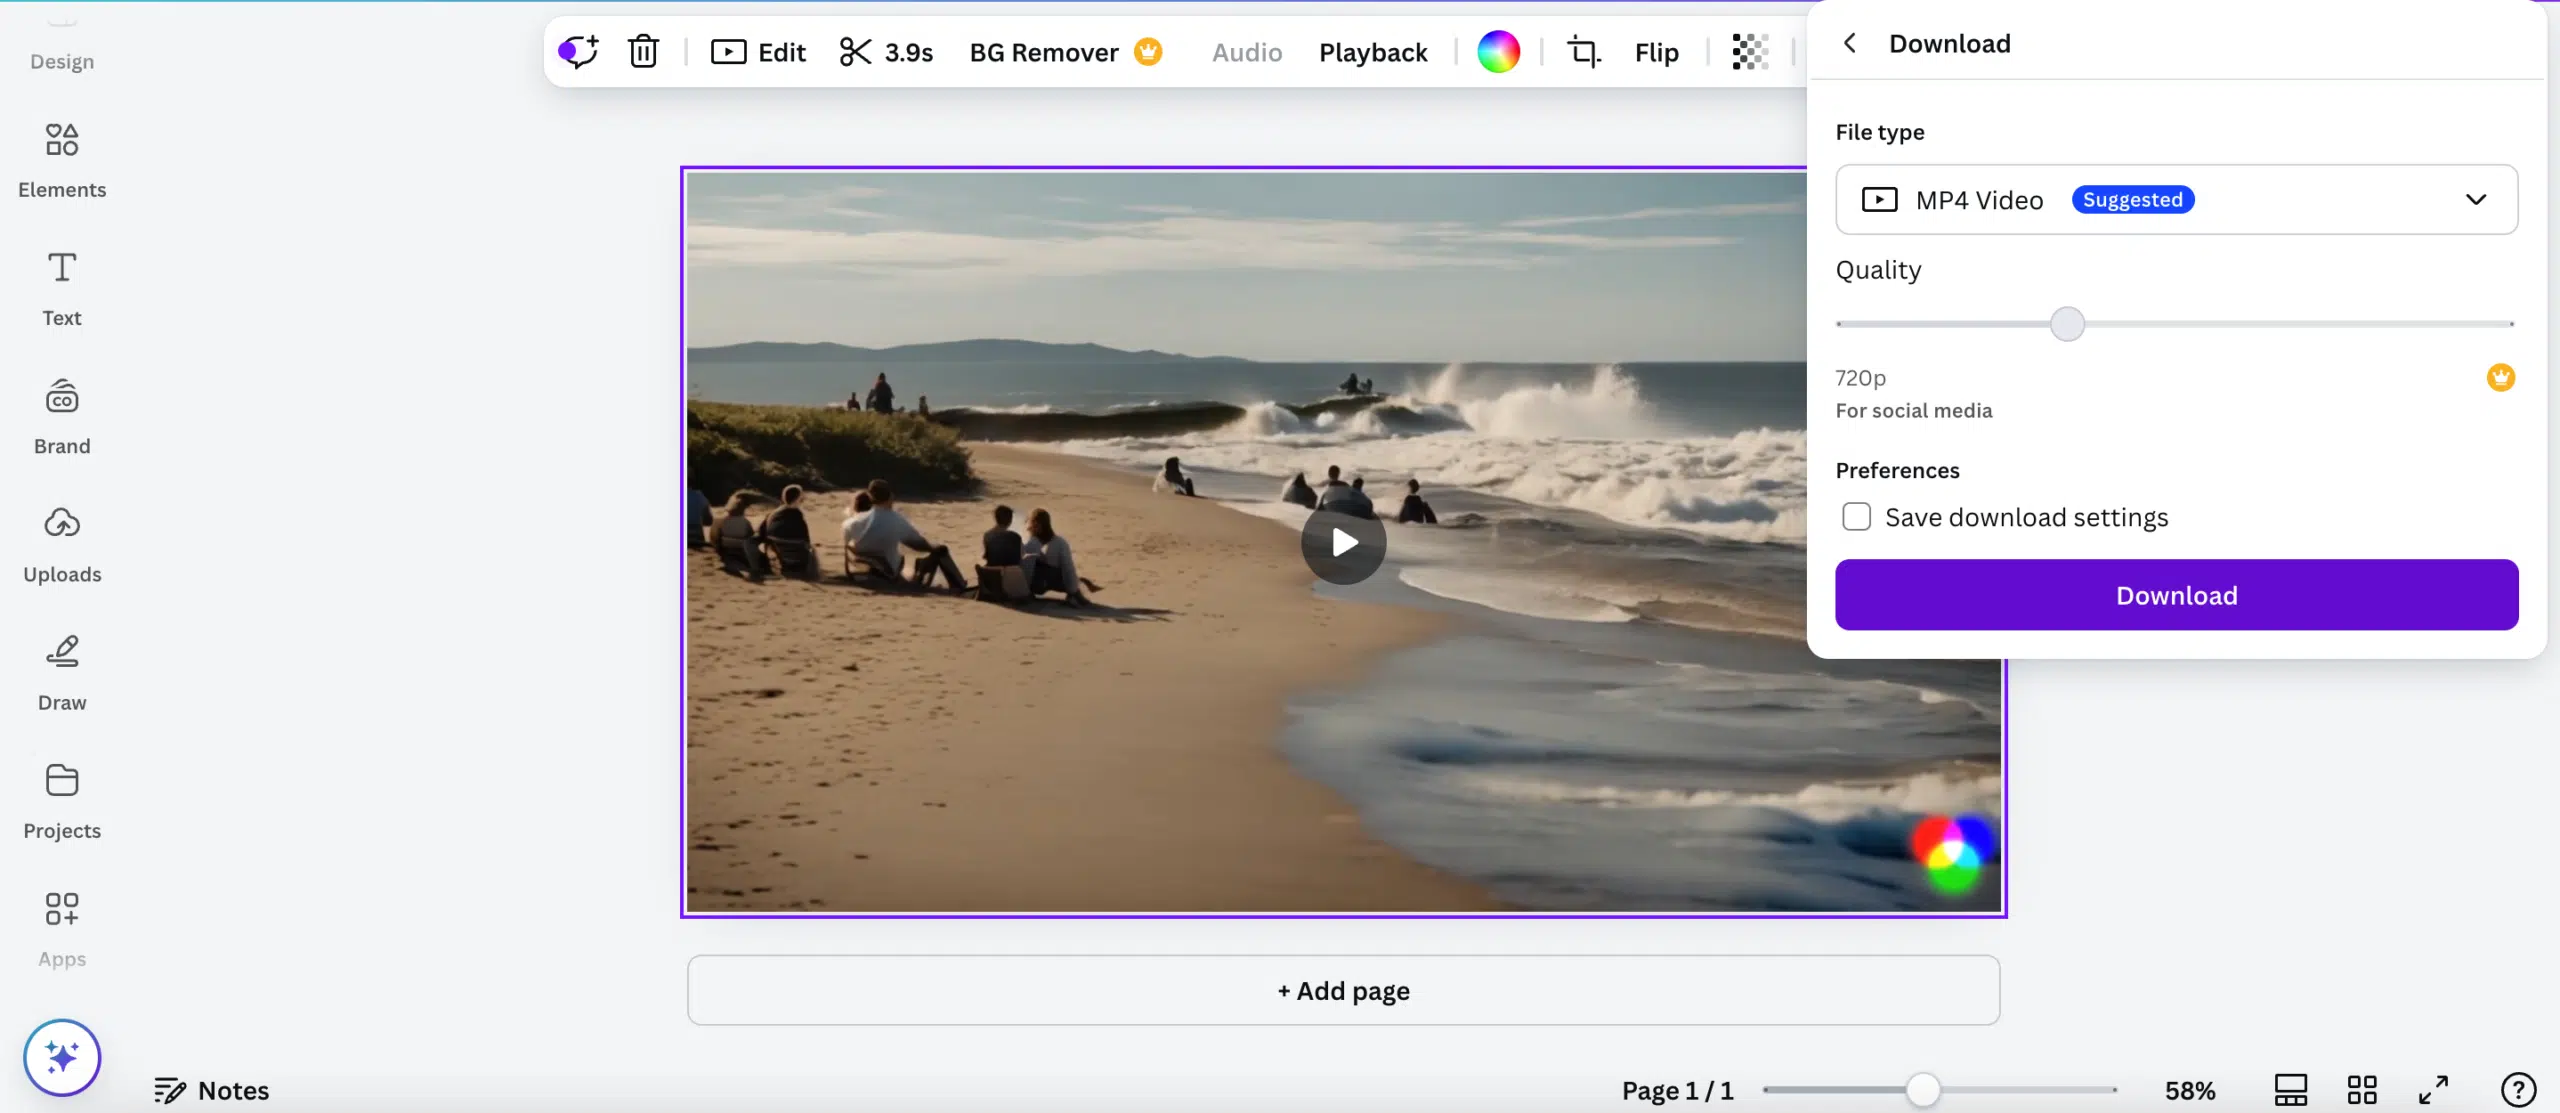Click the Add page button

tap(1343, 990)
